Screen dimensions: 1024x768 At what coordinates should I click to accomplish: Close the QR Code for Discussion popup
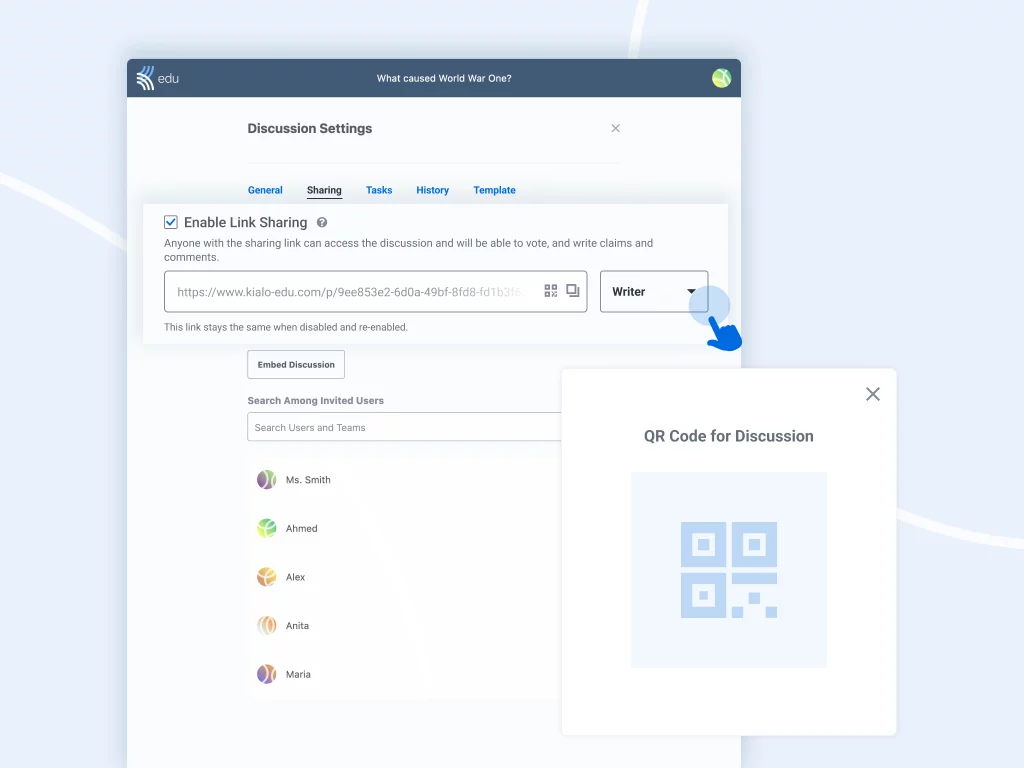872,394
